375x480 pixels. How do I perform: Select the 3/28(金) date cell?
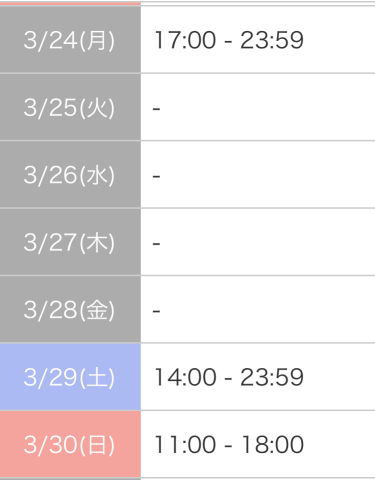click(70, 309)
